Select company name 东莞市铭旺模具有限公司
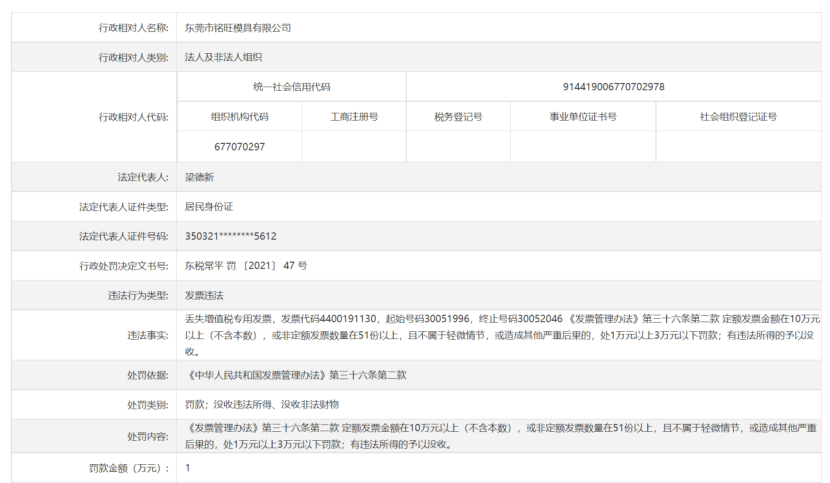The height and width of the screenshot is (483, 830). click(238, 28)
